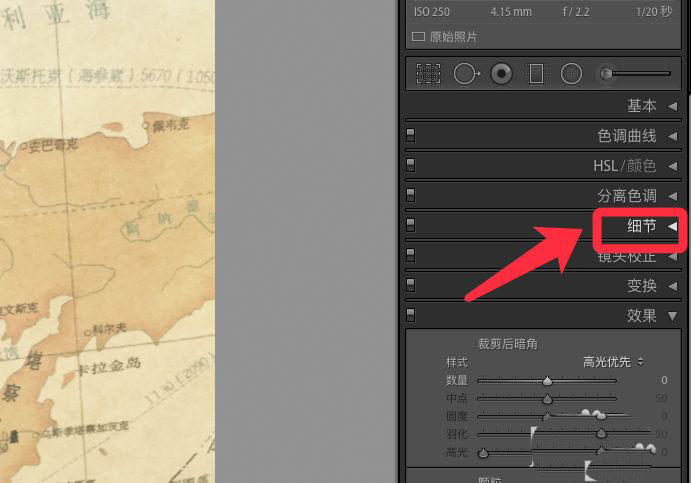Viewport: 691px width, 483px height.
Task: Select the Spot Removal tool
Action: pyautogui.click(x=466, y=73)
